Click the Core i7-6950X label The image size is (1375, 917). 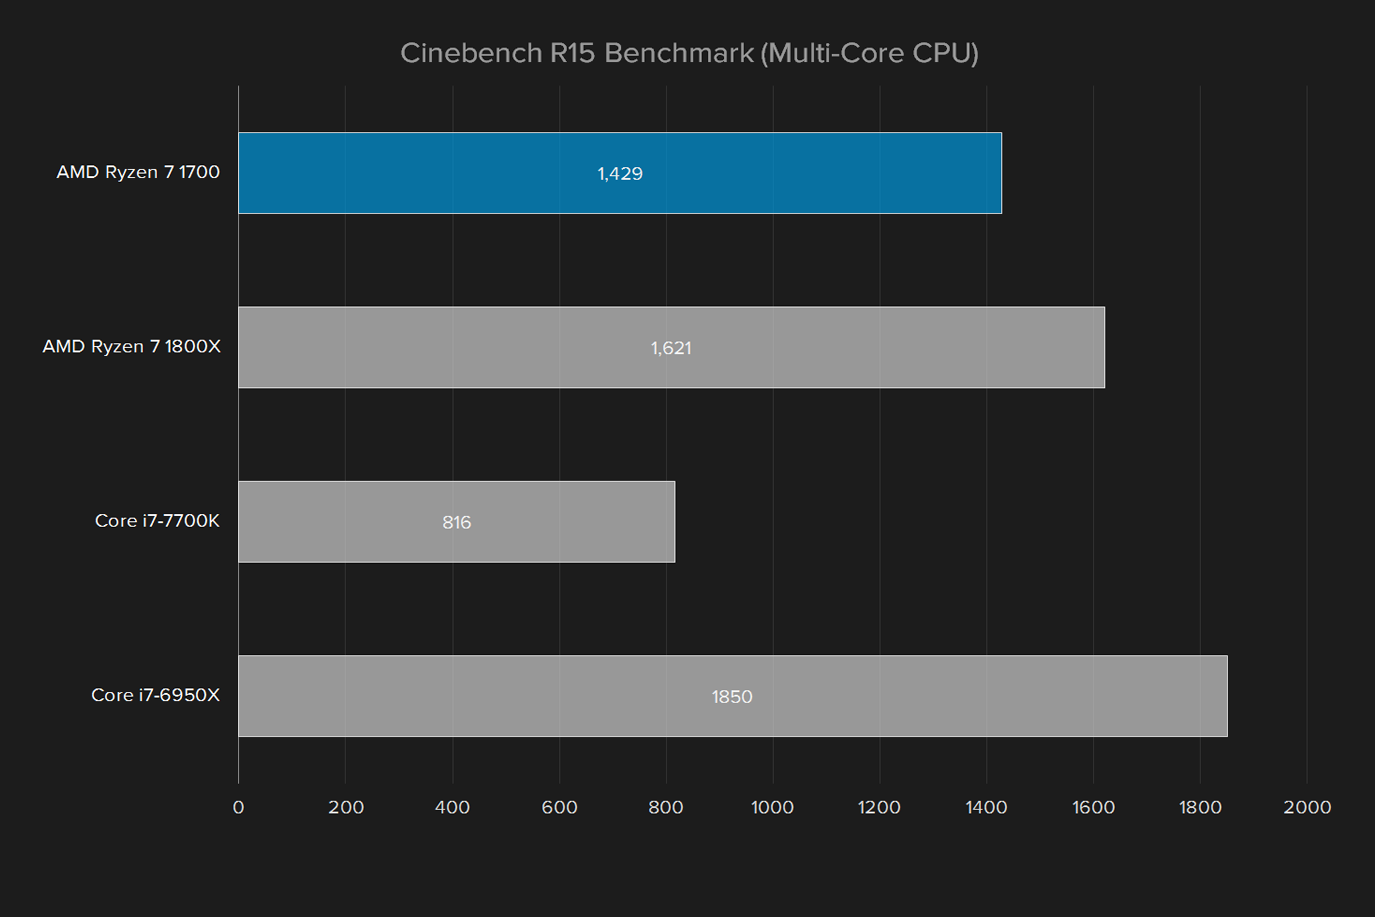[155, 695]
